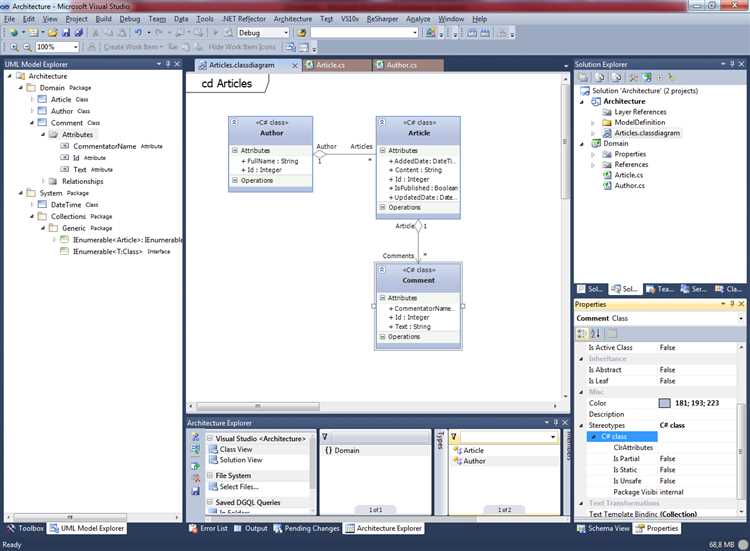This screenshot has height=551, width=750.
Task: Click the diagram horizontal scrollbar thumb
Action: coord(258,406)
